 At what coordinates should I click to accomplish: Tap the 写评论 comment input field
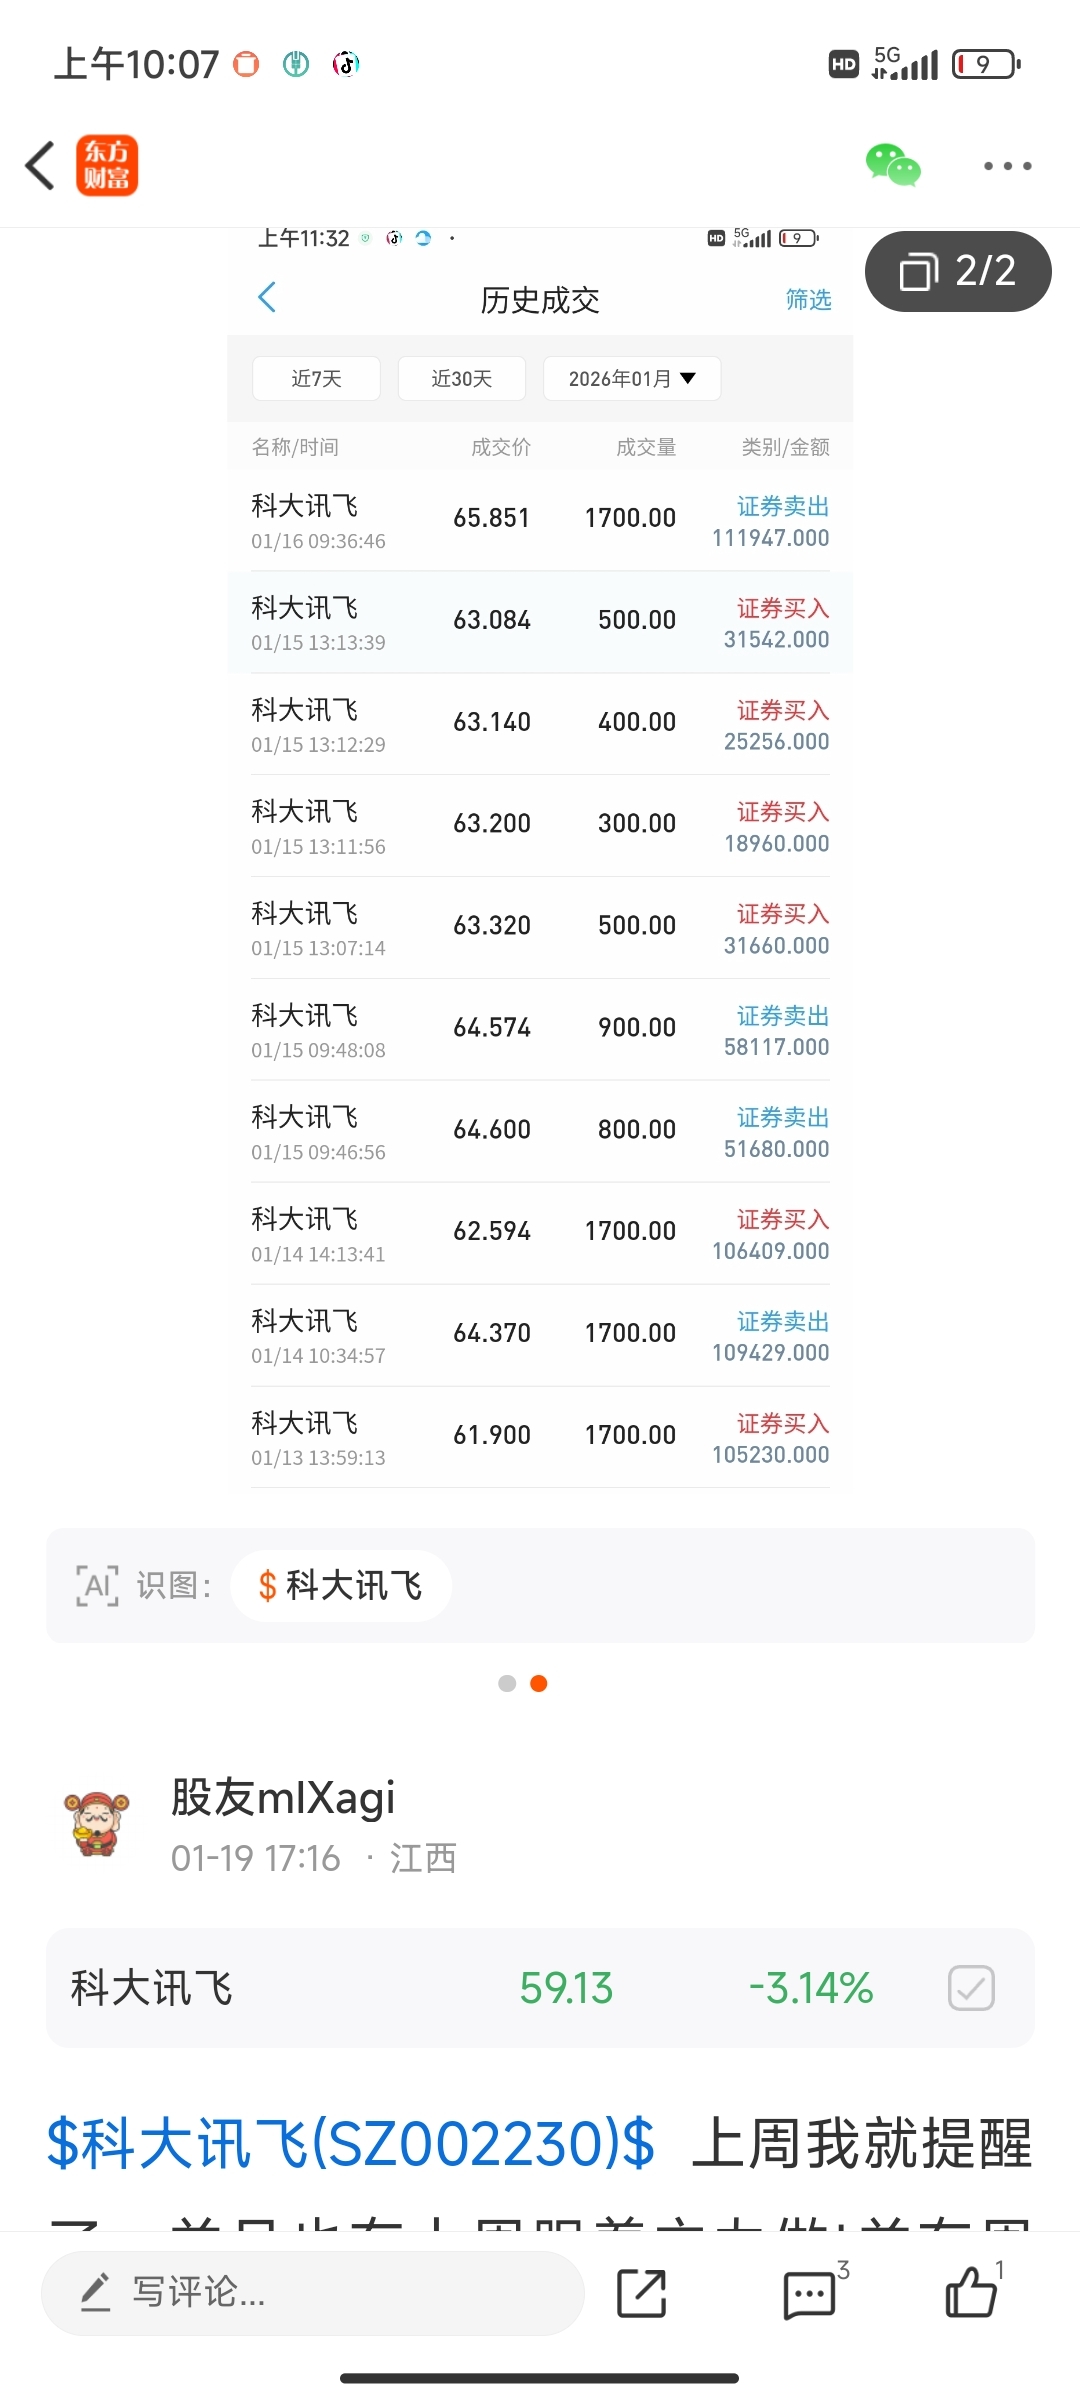pos(312,2293)
